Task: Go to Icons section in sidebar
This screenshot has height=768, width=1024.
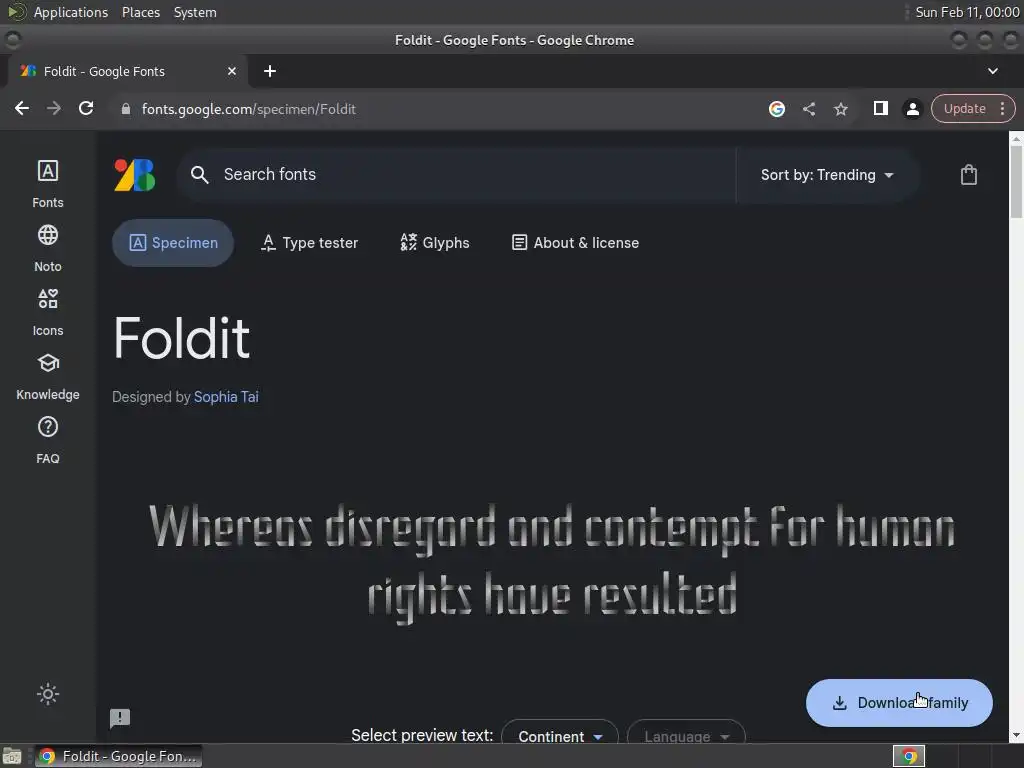Action: tap(48, 312)
